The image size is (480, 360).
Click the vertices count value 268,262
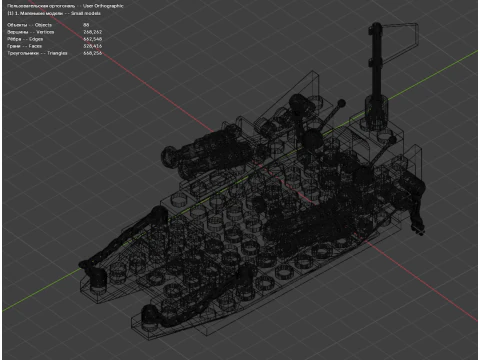coord(92,32)
